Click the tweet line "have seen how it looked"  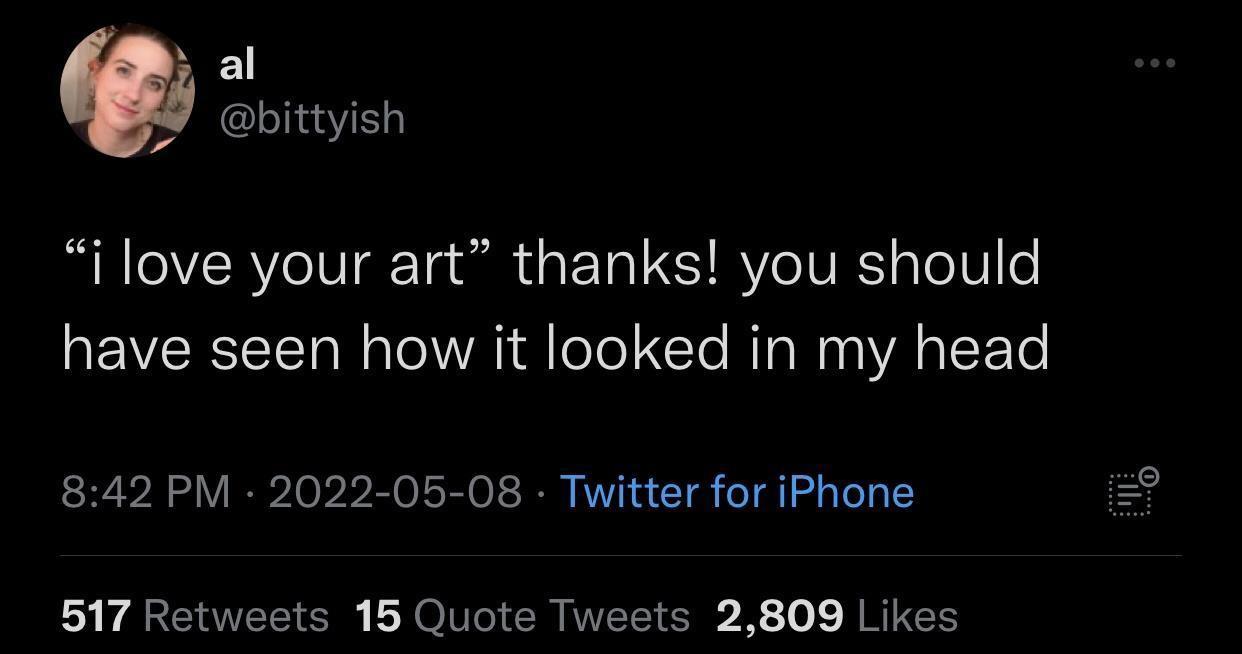tap(395, 349)
